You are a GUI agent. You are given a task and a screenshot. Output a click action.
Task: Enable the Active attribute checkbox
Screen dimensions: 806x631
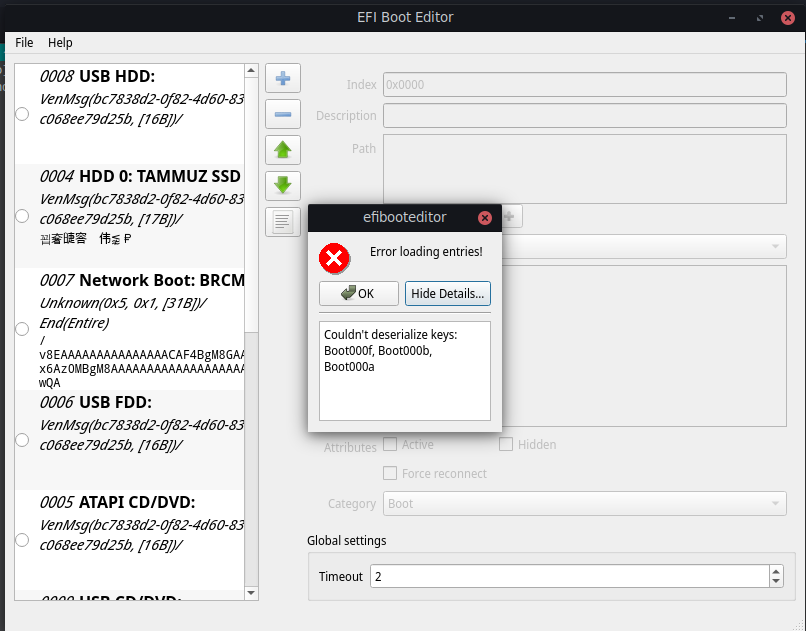388,444
